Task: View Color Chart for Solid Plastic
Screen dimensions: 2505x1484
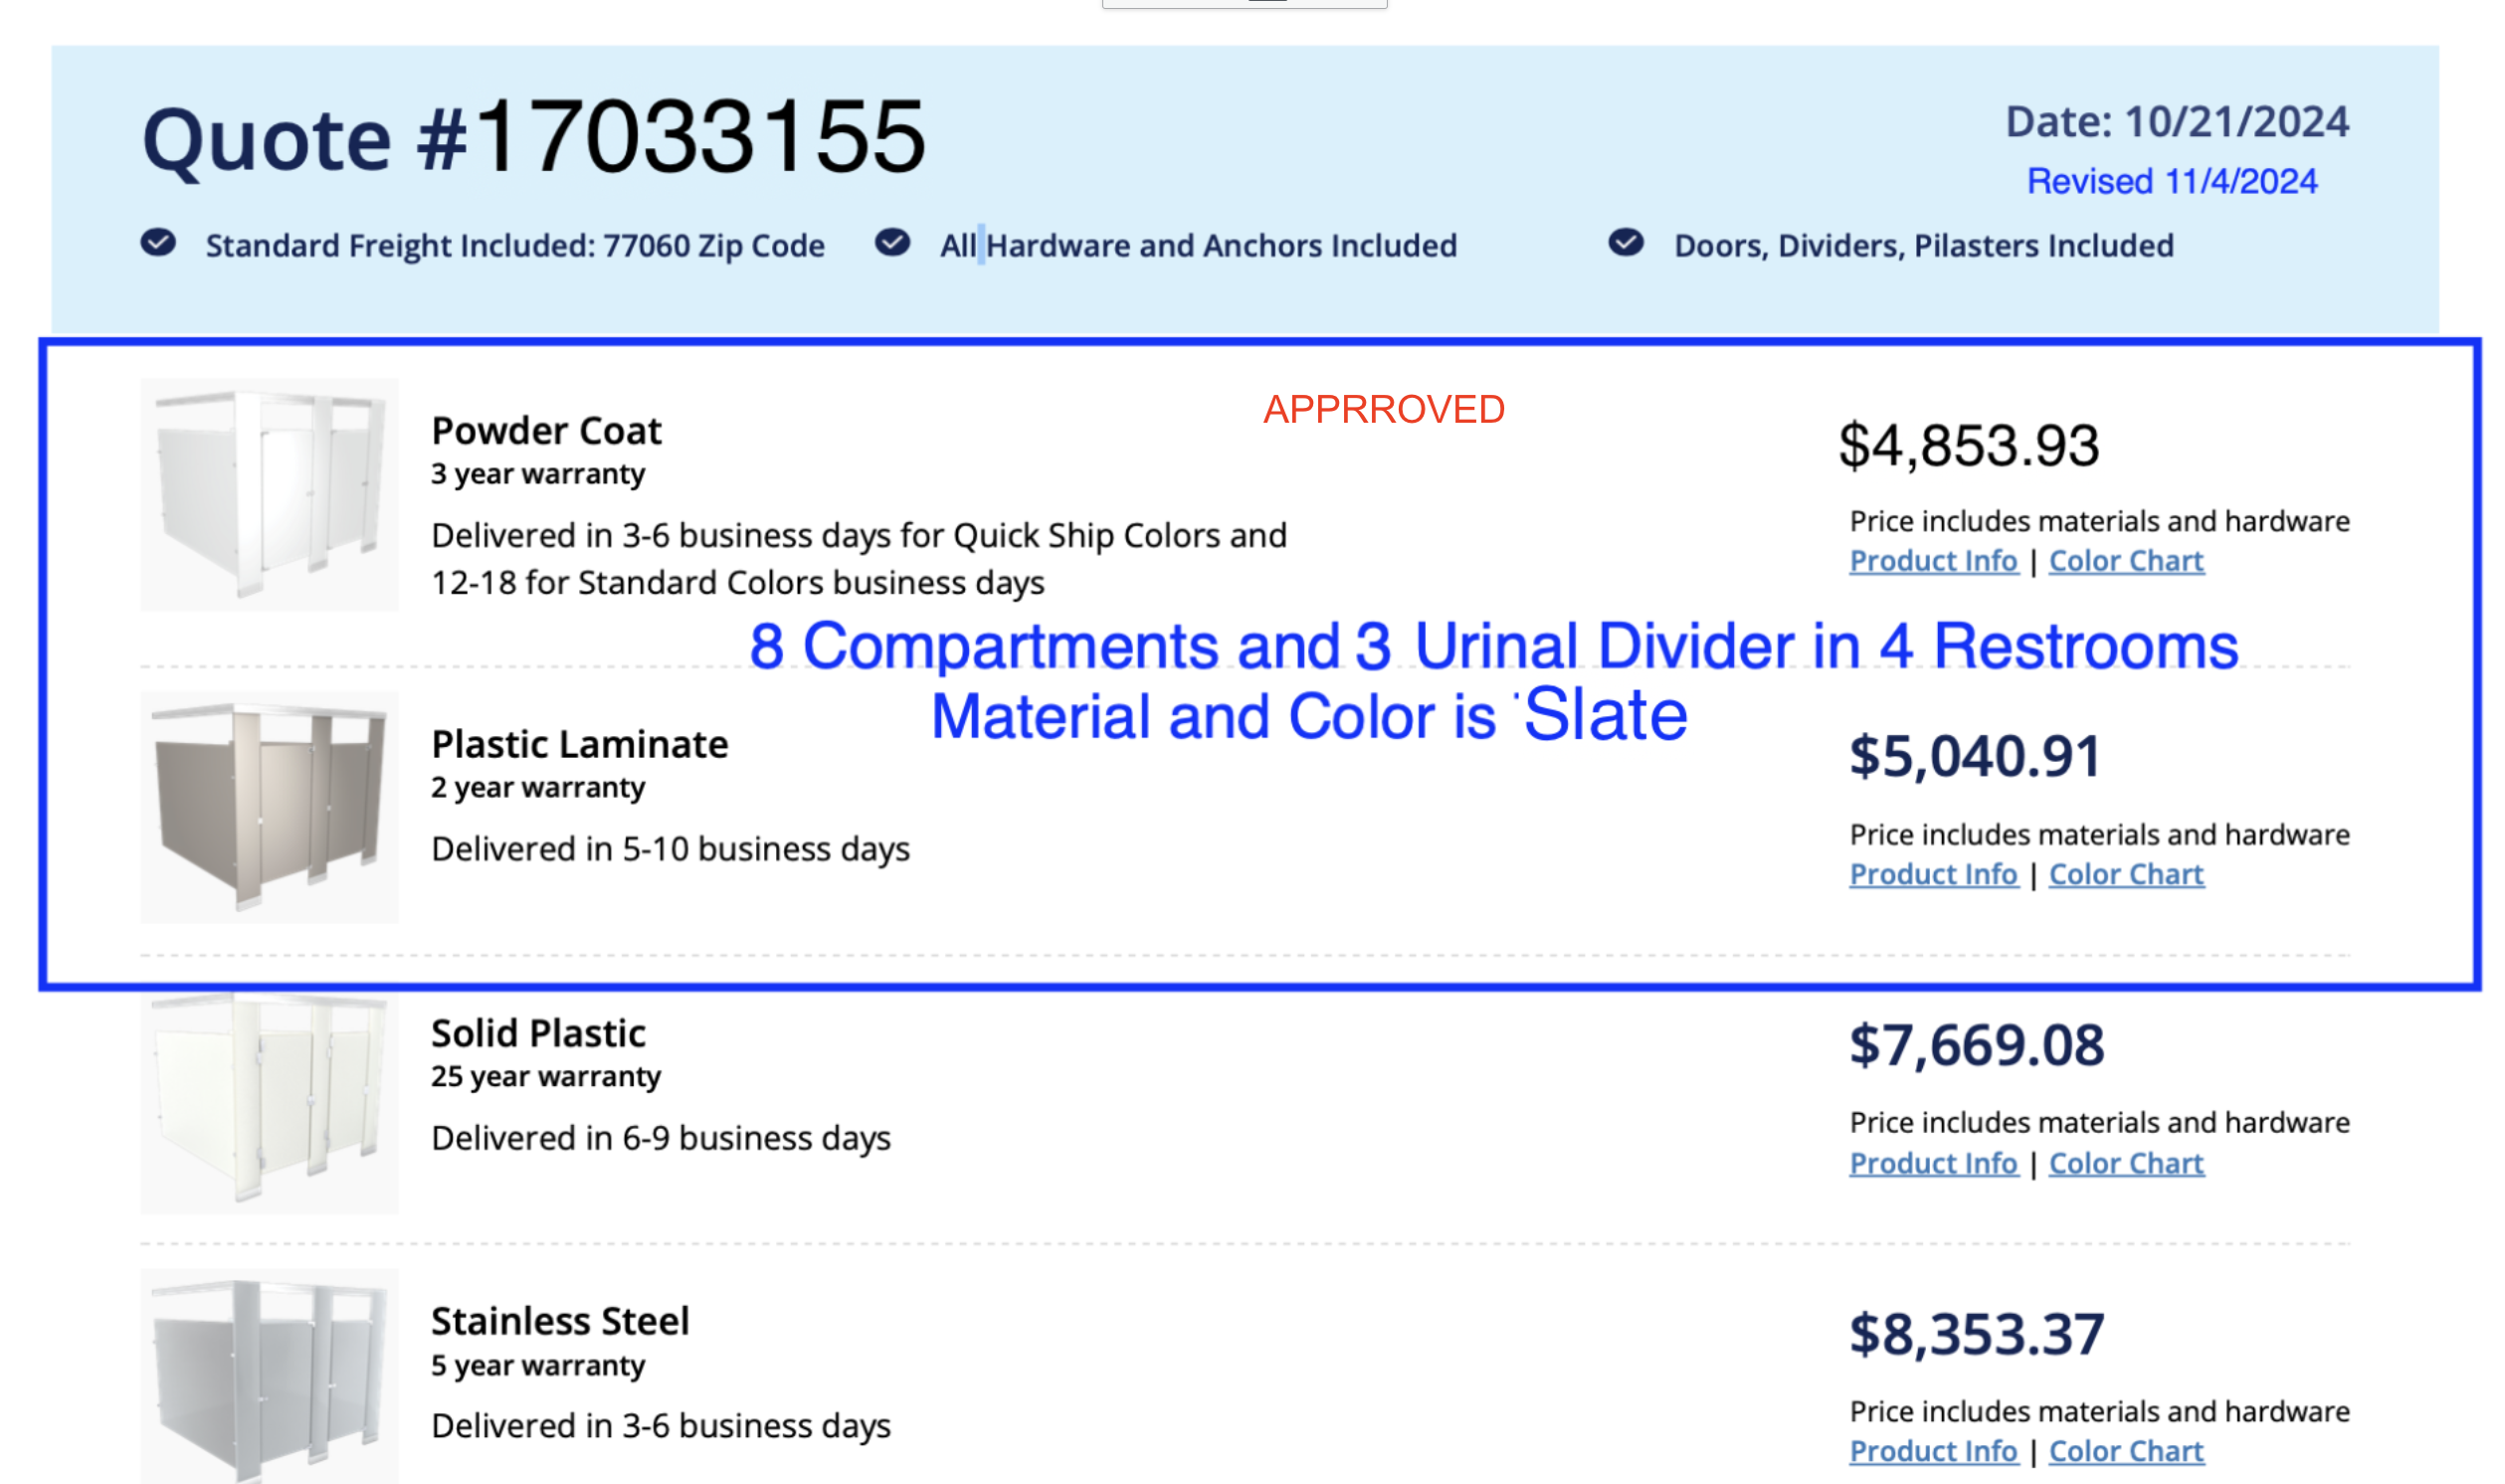Action: (2126, 1163)
